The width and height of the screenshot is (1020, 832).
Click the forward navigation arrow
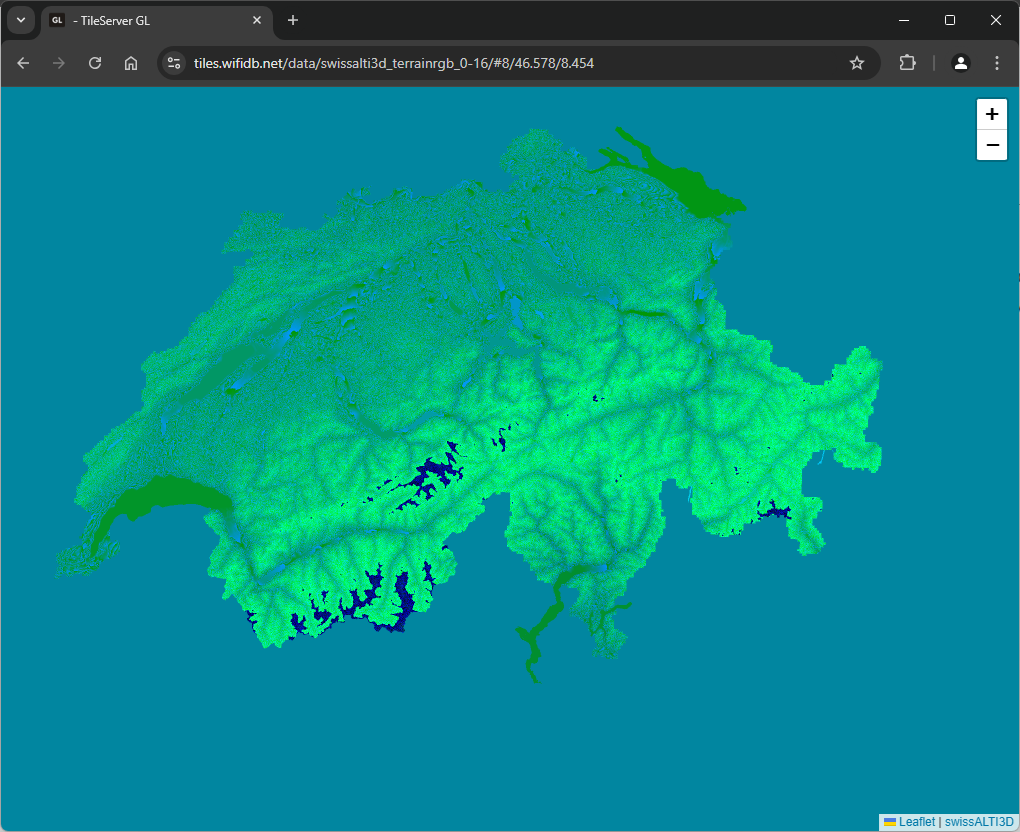(x=59, y=63)
